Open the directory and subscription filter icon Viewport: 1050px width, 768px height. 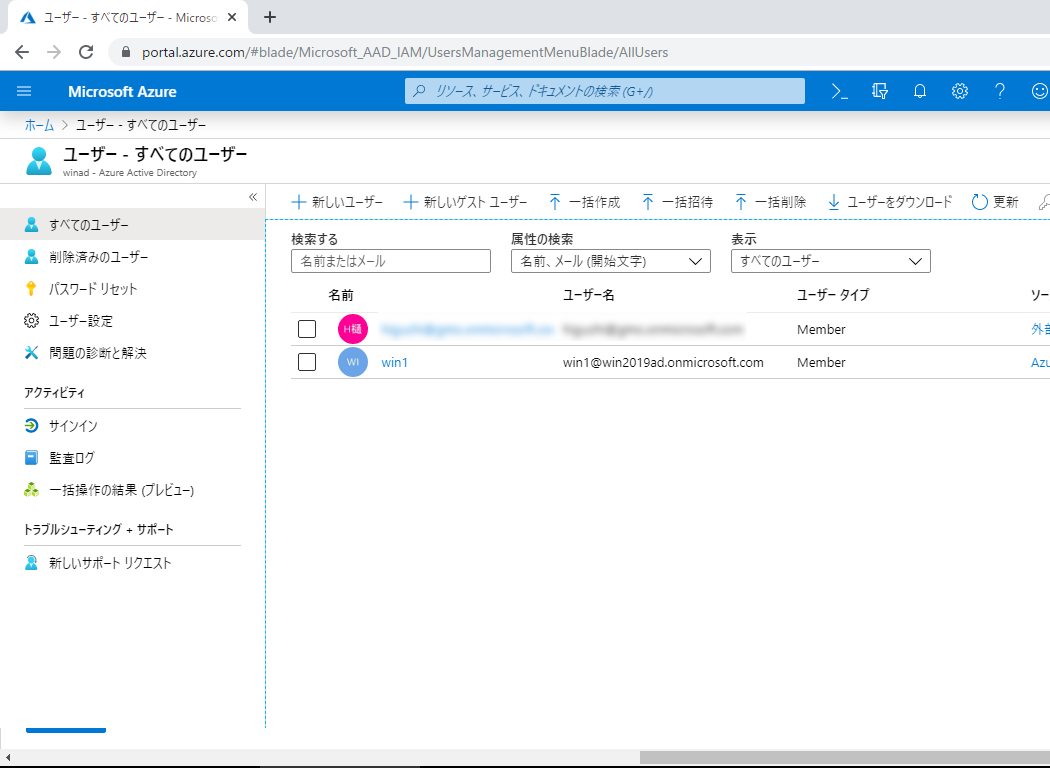(x=880, y=91)
